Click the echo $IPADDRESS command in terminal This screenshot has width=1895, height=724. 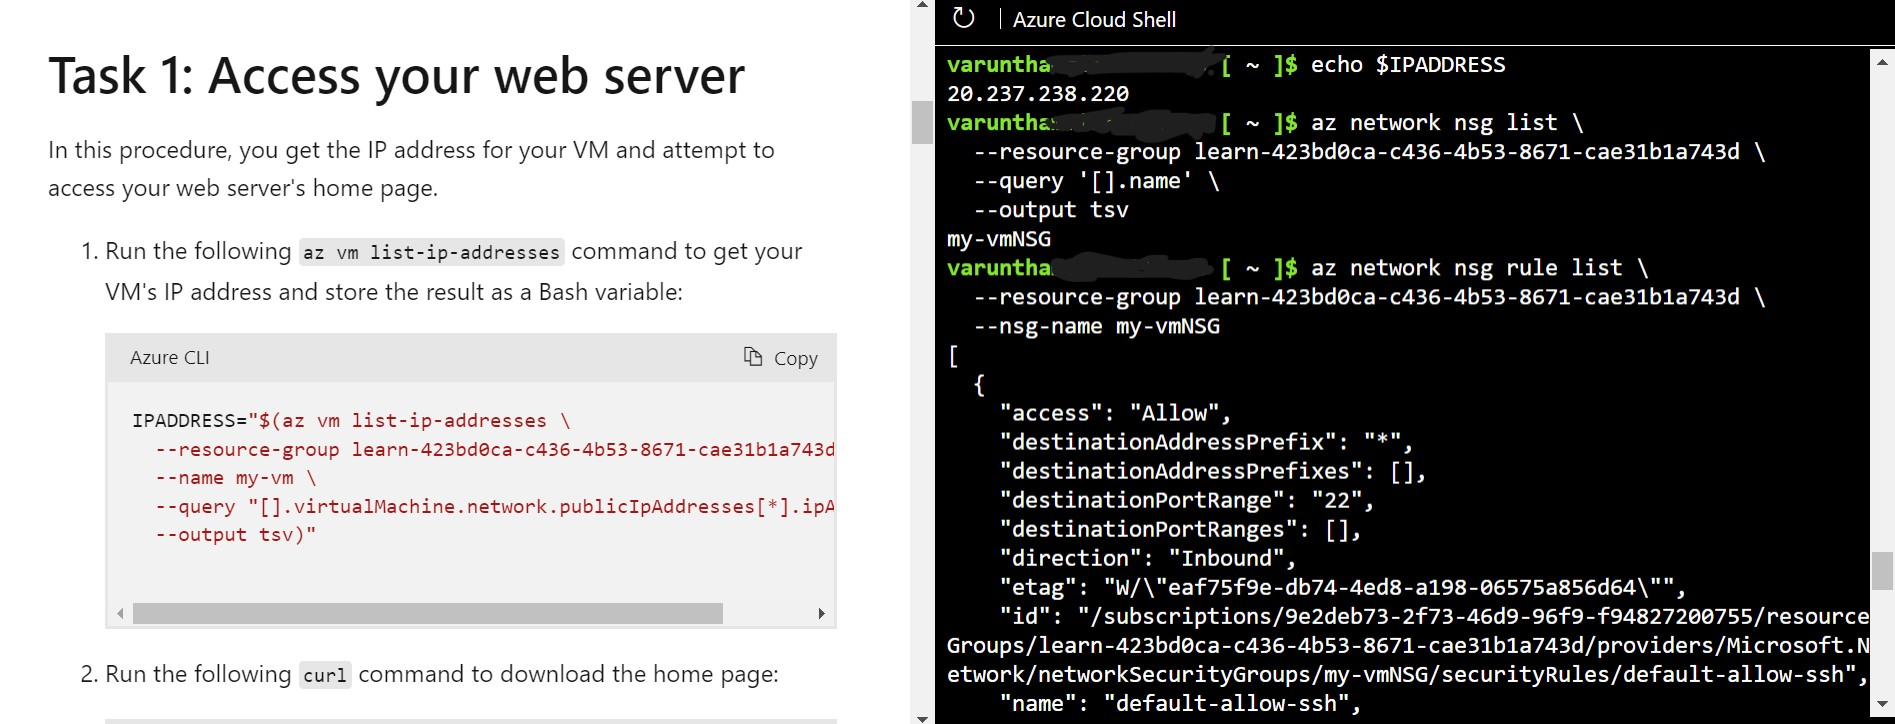pyautogui.click(x=1408, y=65)
